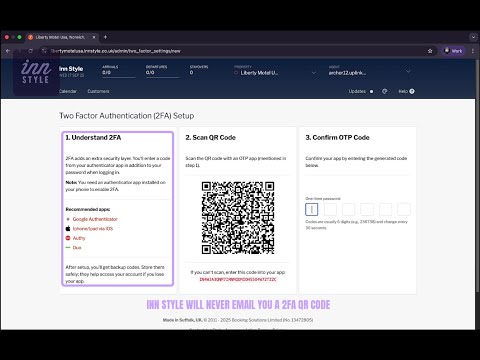480x360 pixels.
Task: Open the Calendar menu item
Action: [x=68, y=91]
